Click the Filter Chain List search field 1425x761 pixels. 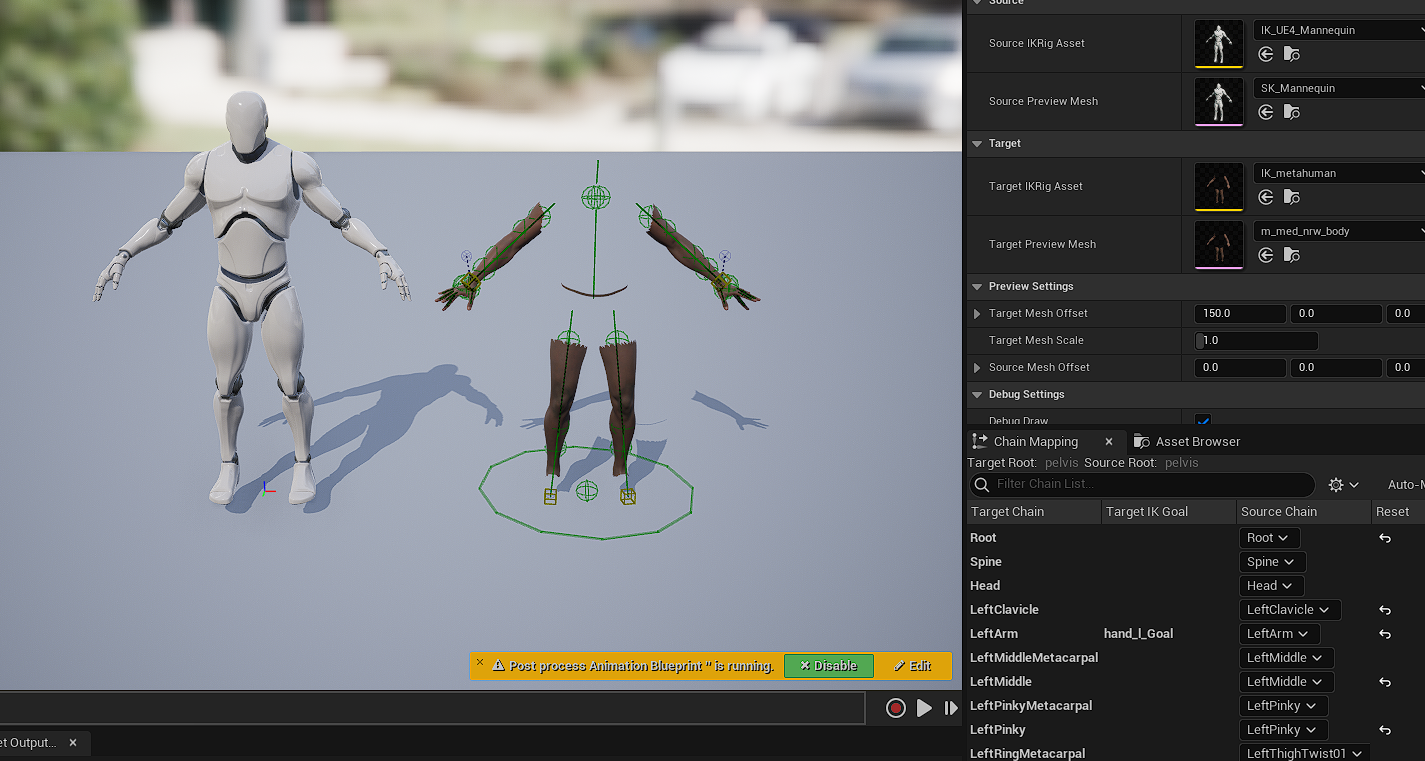click(1141, 484)
